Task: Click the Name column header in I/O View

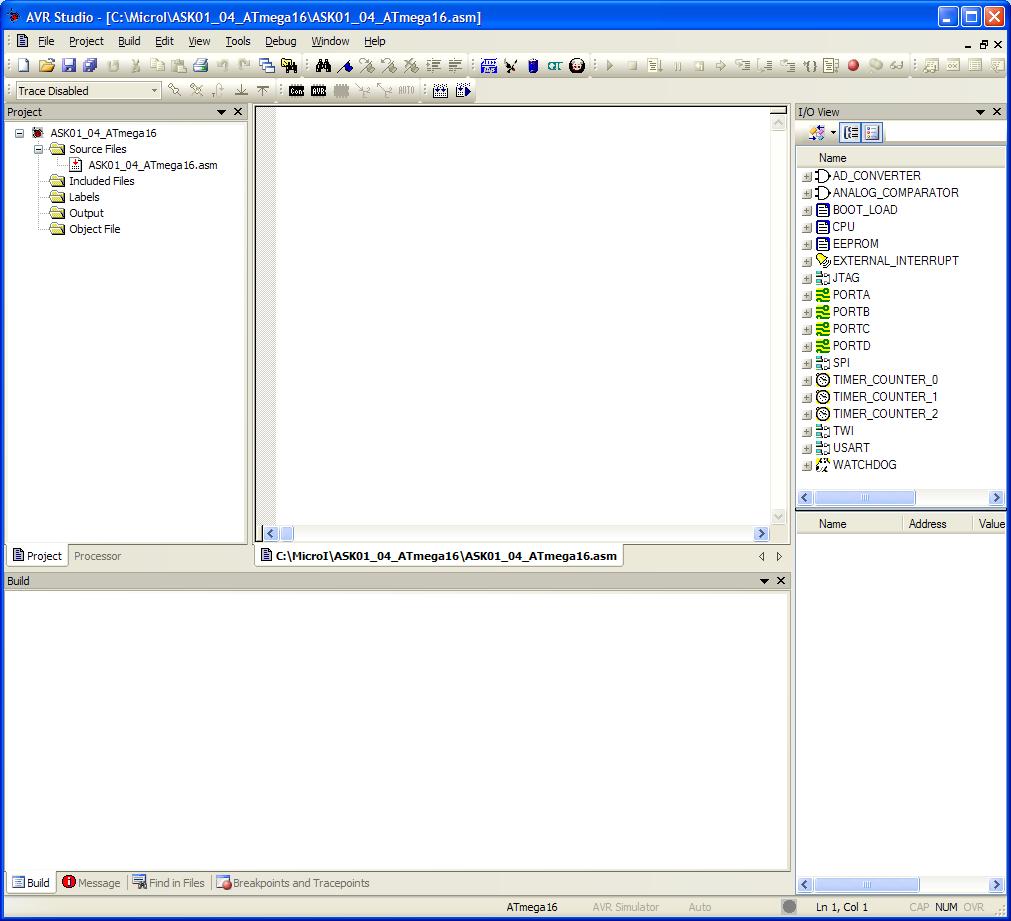Action: tap(832, 158)
